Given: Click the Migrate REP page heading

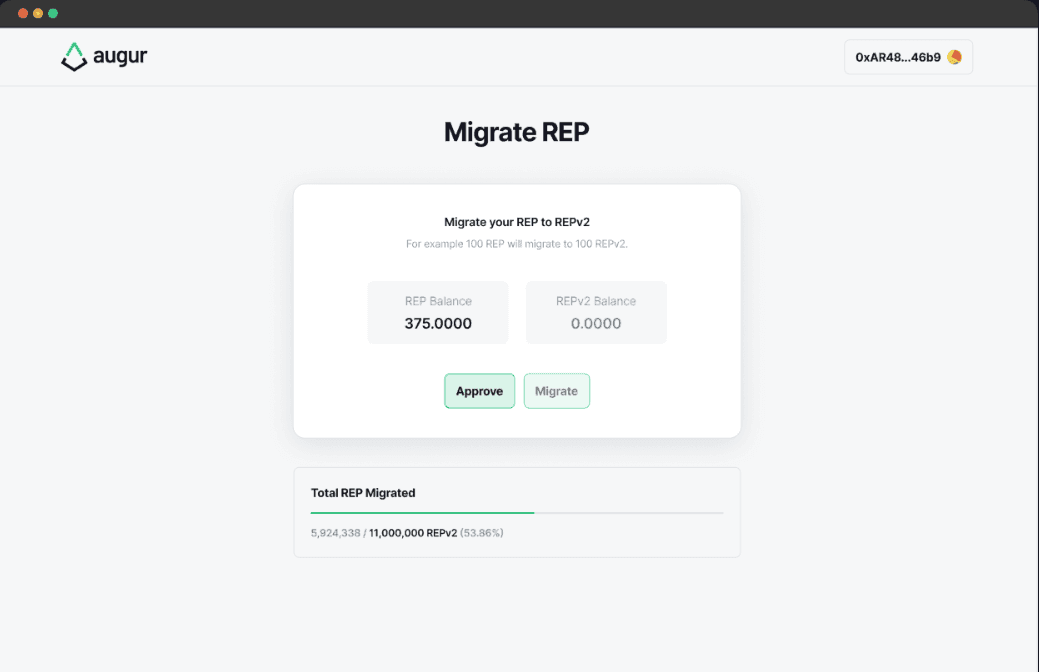Looking at the screenshot, I should coord(516,132).
